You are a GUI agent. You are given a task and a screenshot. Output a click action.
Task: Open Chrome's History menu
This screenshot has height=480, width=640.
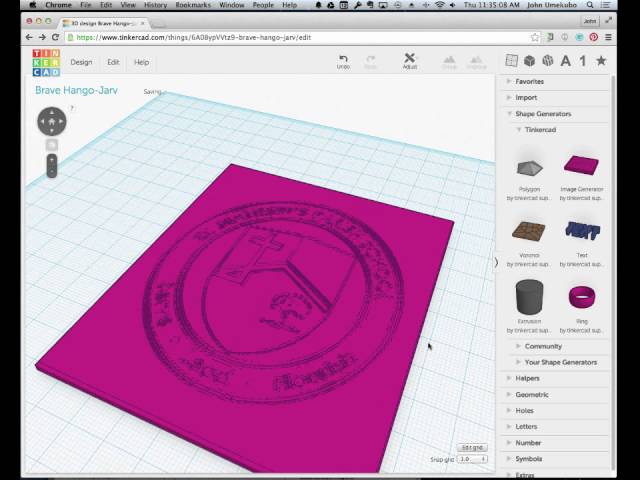coord(156,5)
